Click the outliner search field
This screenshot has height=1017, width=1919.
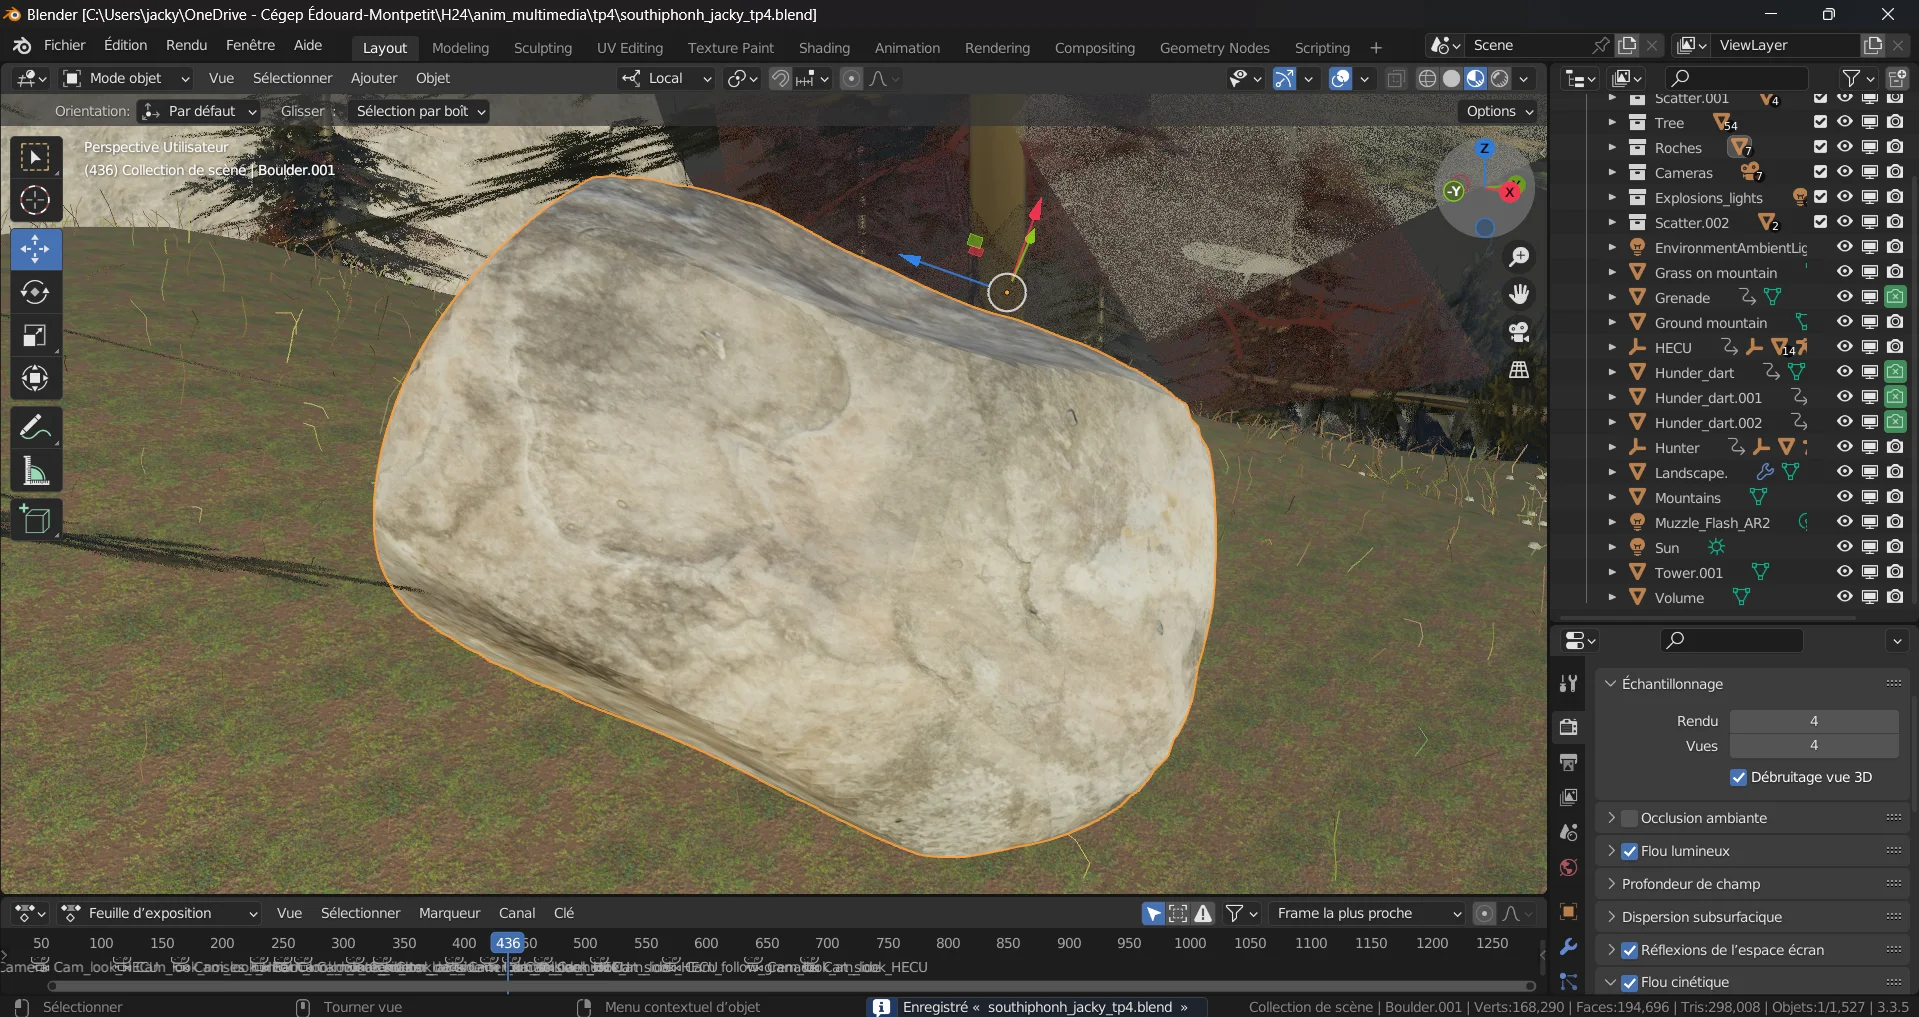tap(1736, 78)
